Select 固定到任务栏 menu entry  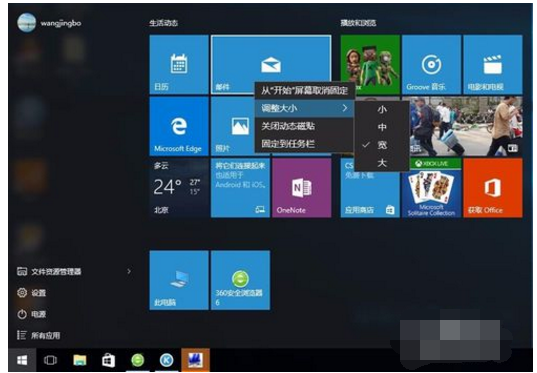(x=304, y=144)
